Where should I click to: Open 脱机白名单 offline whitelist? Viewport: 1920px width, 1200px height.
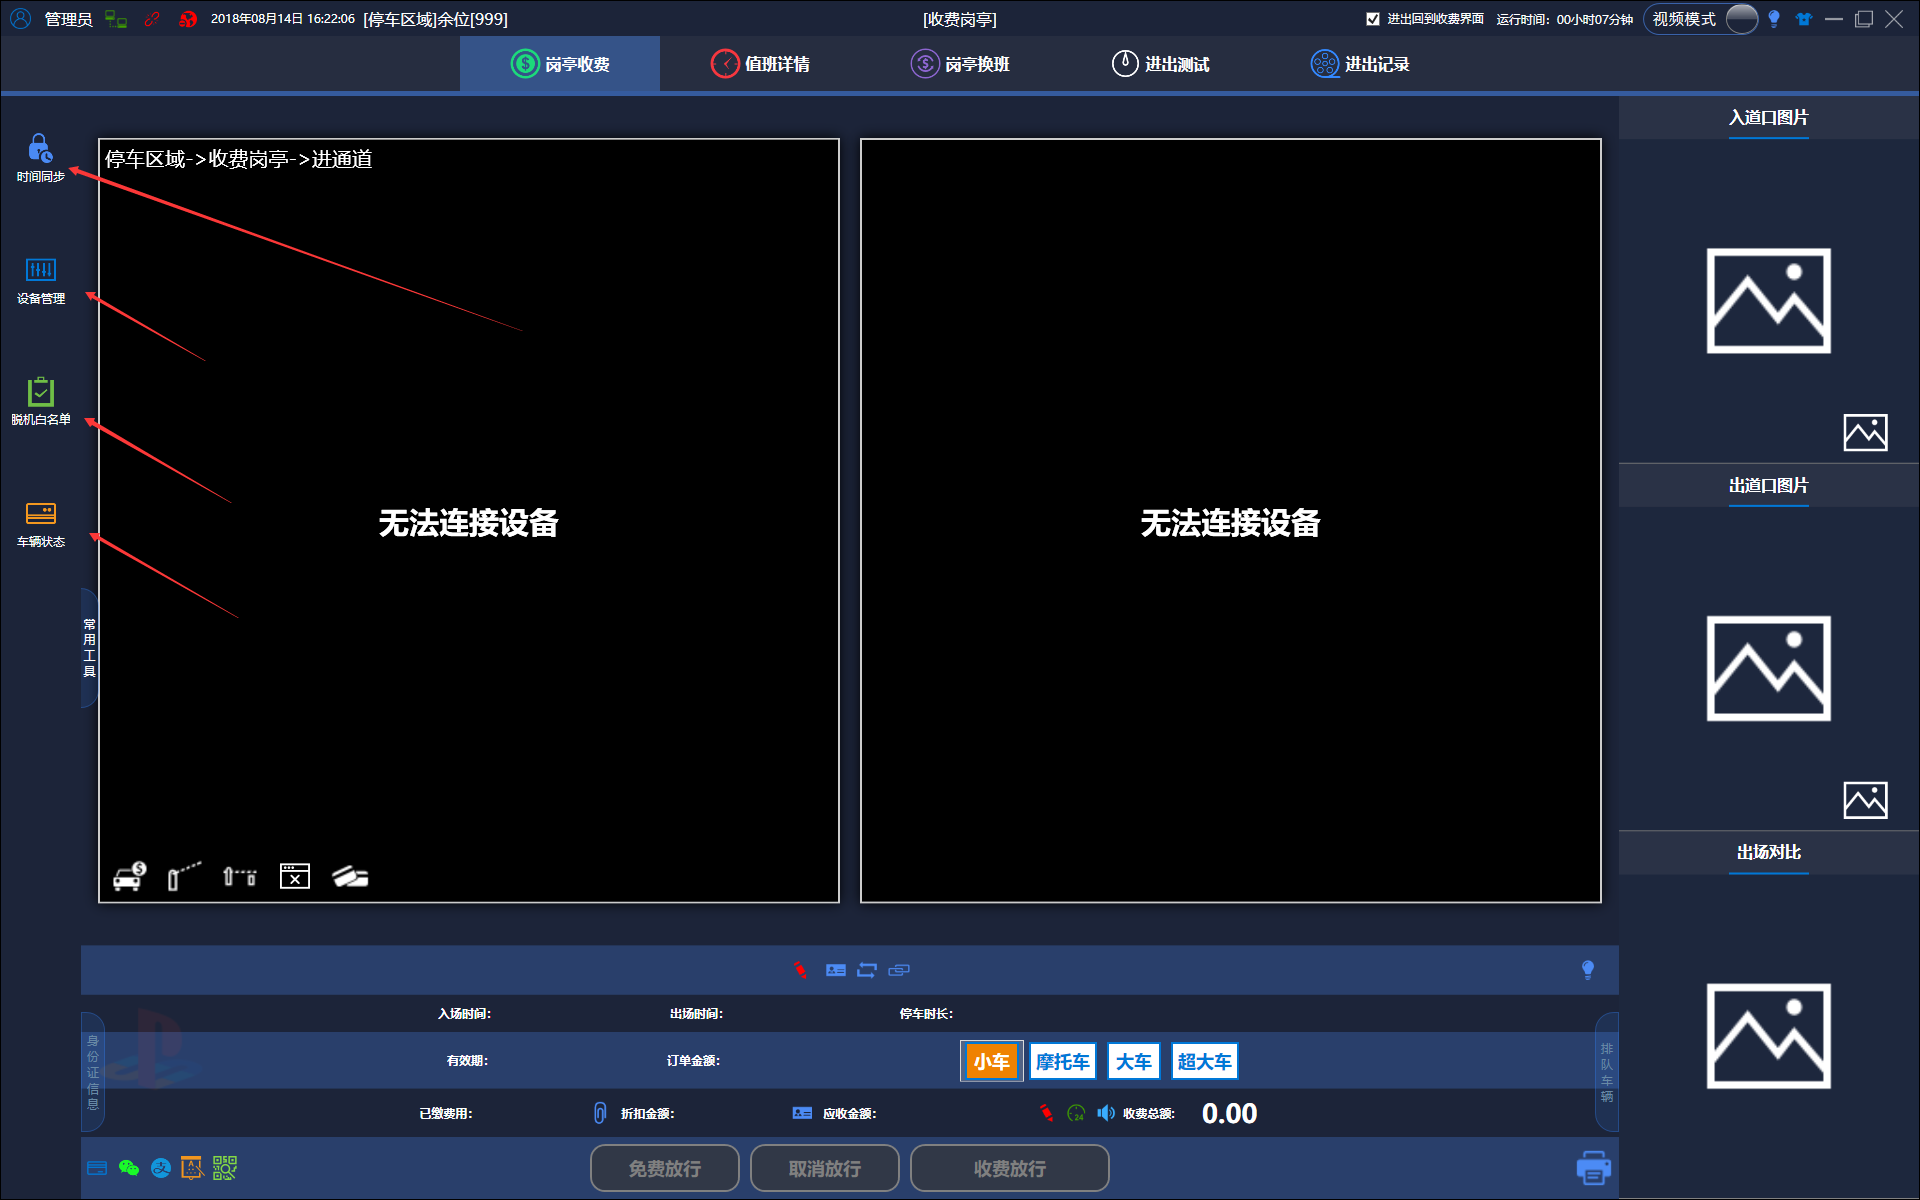40,401
